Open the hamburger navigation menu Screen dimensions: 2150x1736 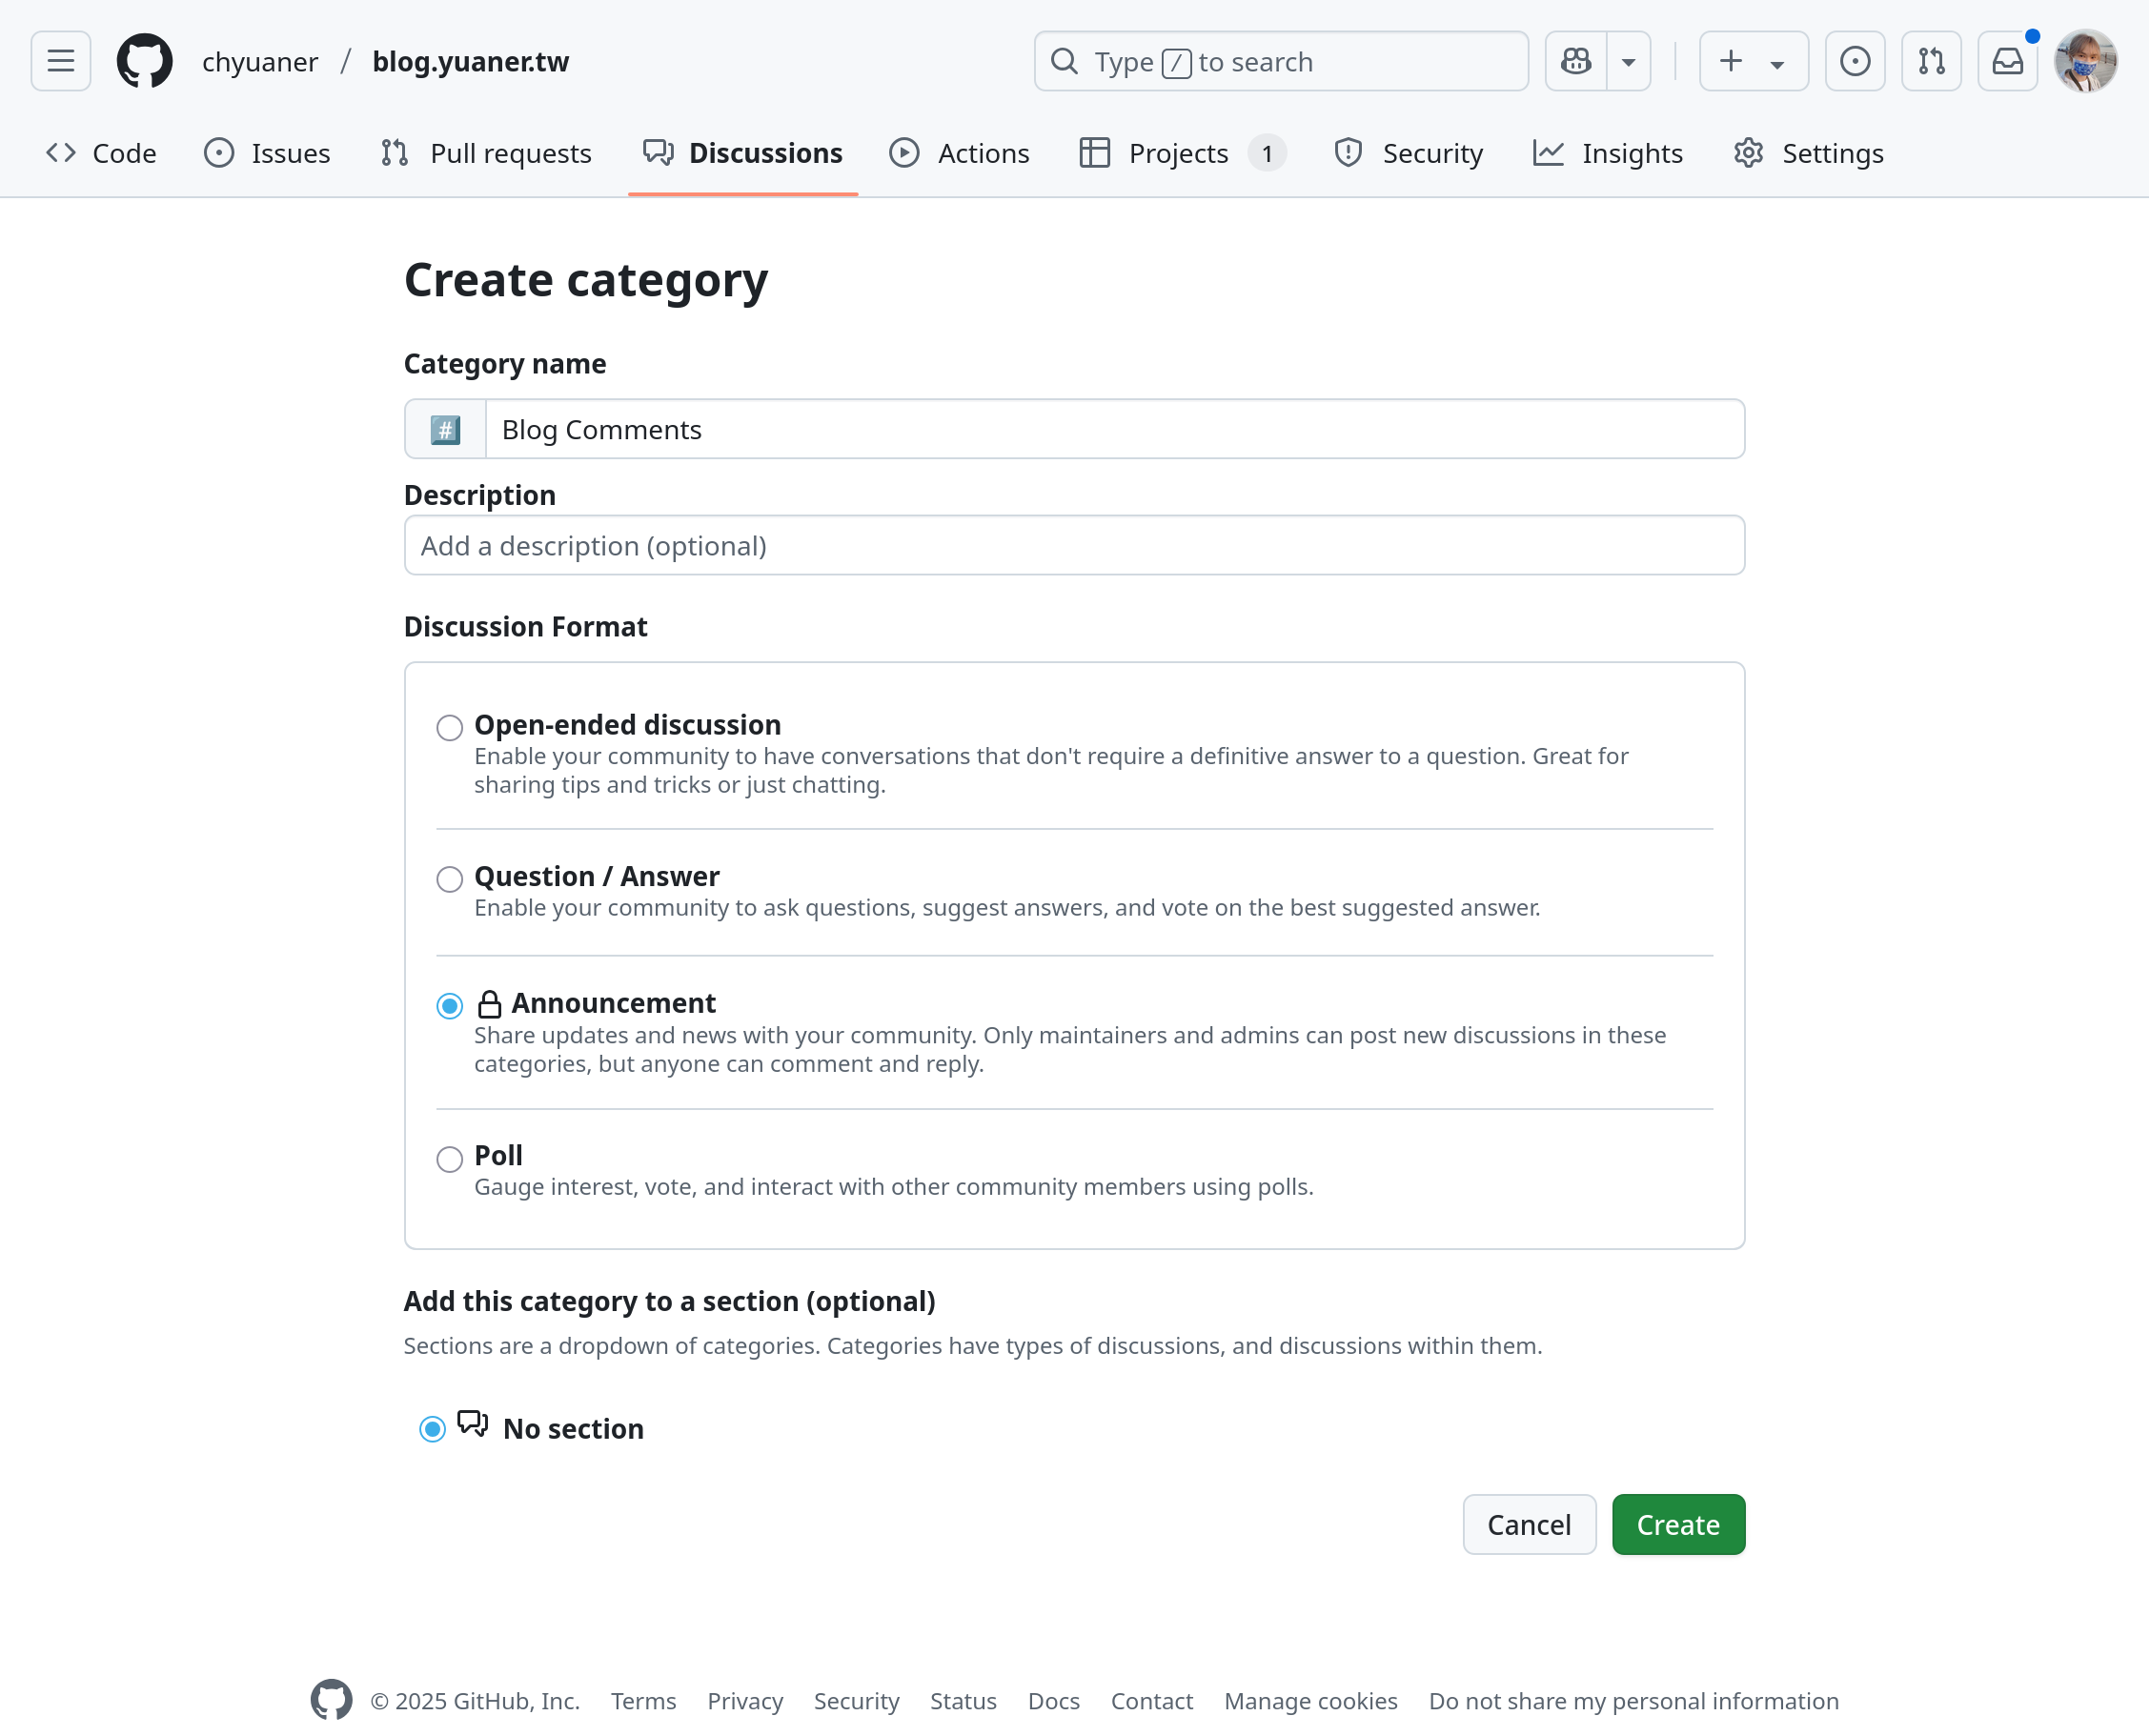pos(60,61)
